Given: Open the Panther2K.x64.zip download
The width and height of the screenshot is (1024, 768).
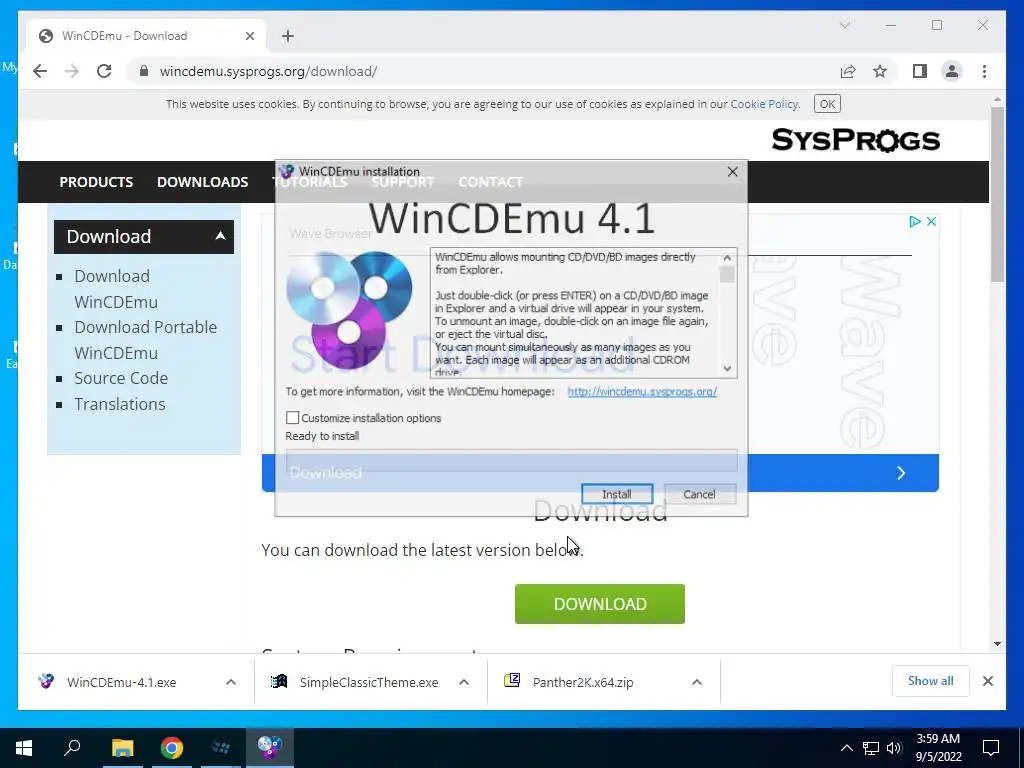Looking at the screenshot, I should click(569, 682).
